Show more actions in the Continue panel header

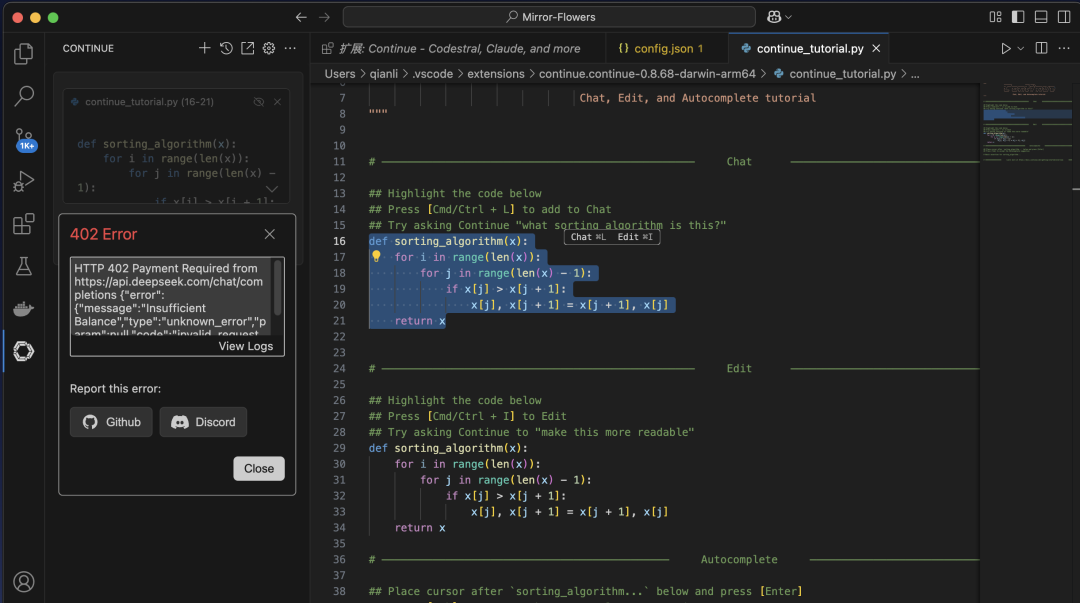pos(290,48)
